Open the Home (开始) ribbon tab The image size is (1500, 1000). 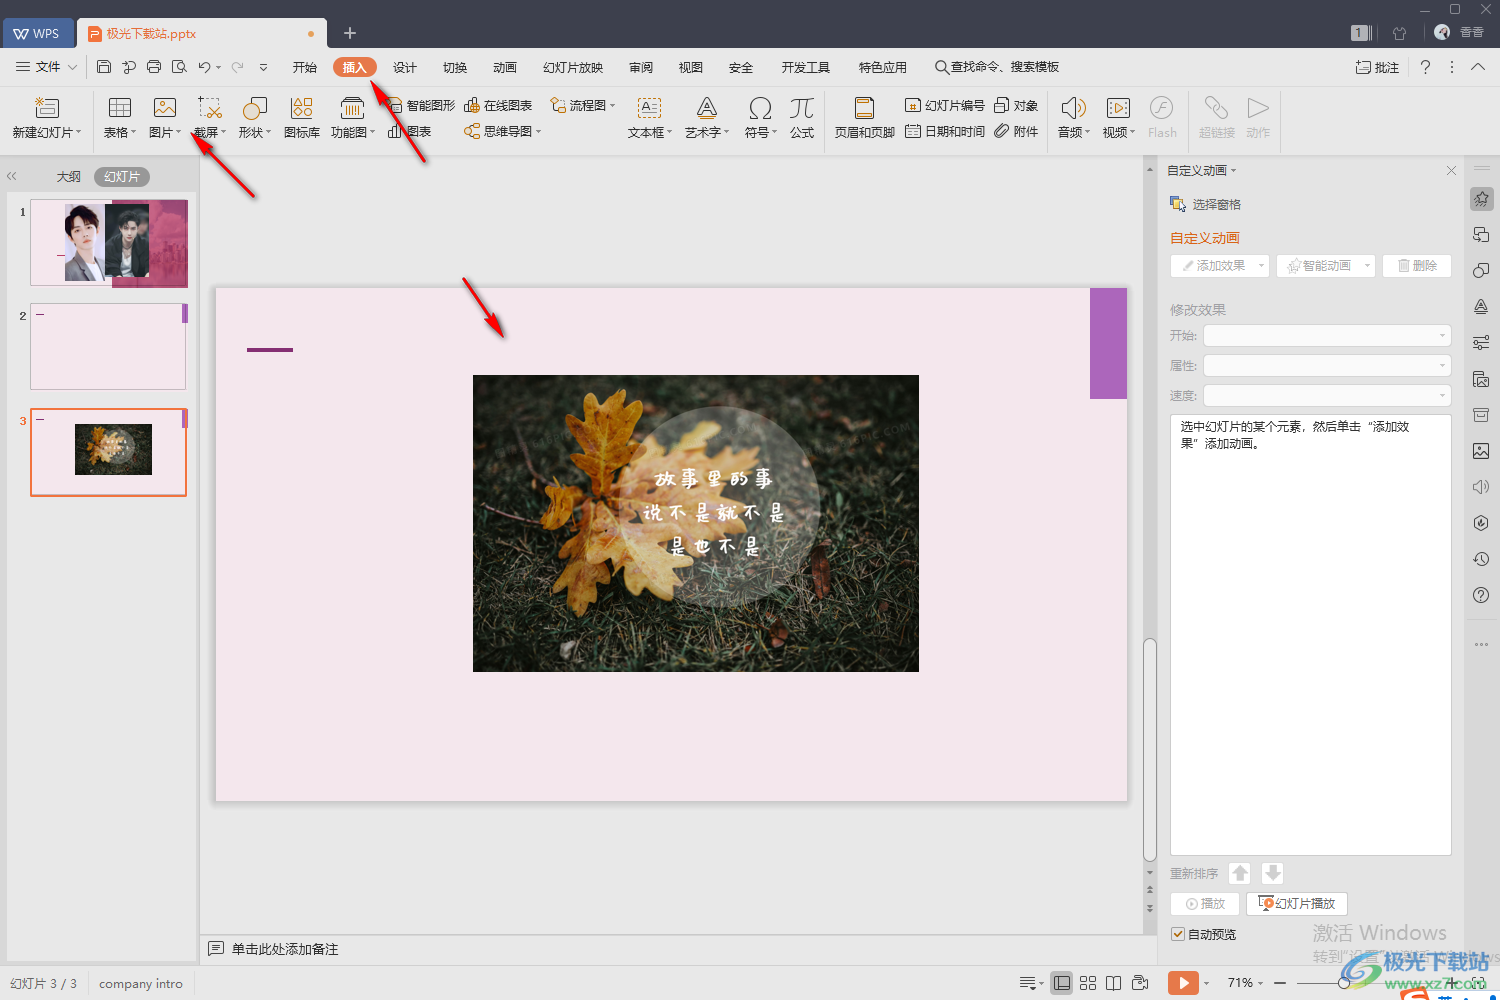[x=305, y=67]
